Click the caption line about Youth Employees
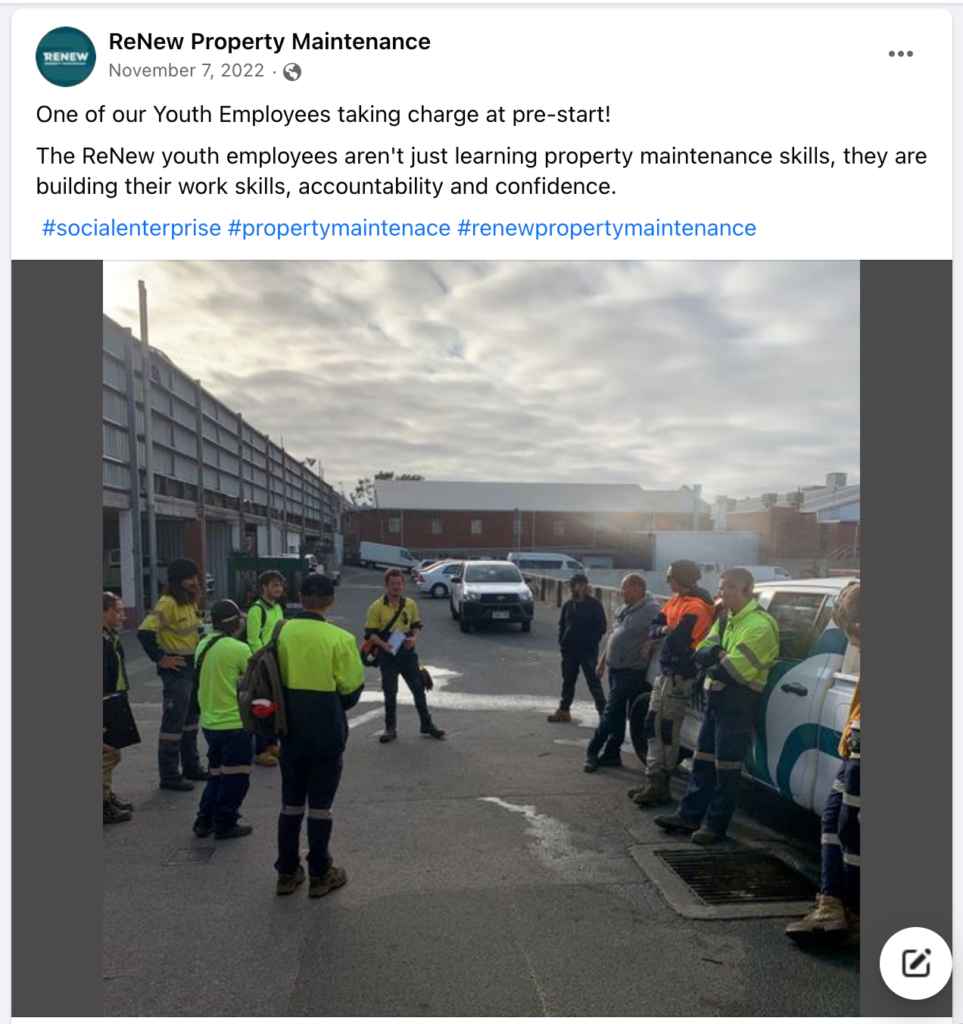Viewport: 963px width, 1024px height. coord(323,114)
